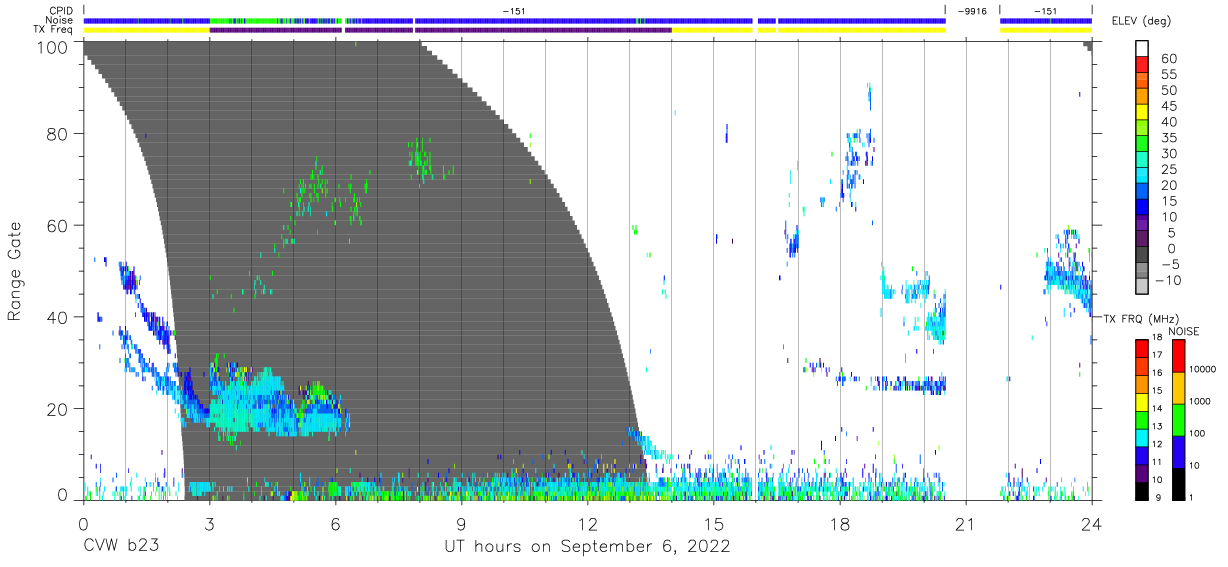Screen dimensions: 1228x567
Task: Select the red TX FRQ segment between 18 and 17
Action: (1142, 348)
